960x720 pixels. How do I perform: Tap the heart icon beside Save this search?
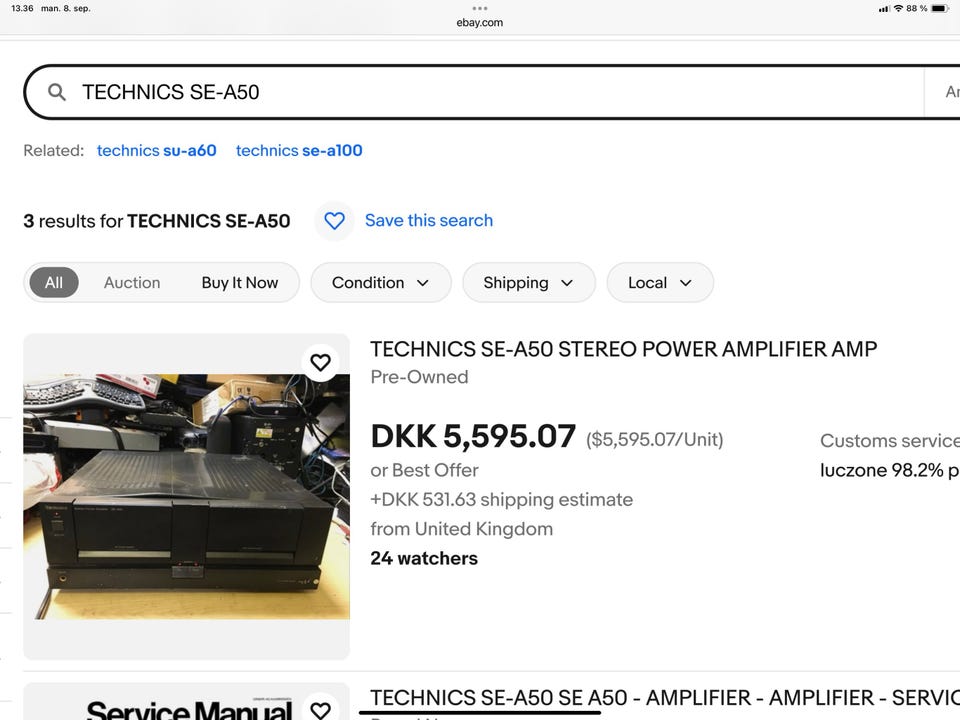pos(334,220)
